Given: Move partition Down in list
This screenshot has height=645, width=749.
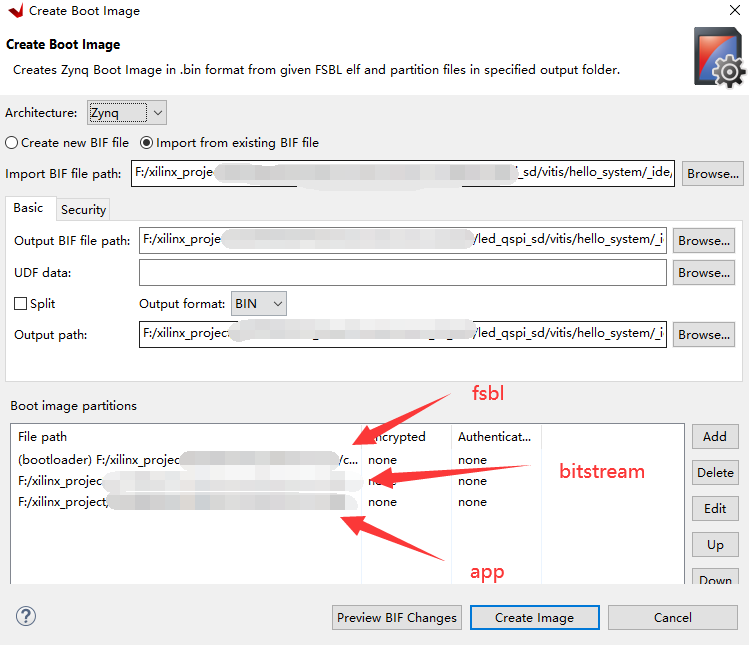Looking at the screenshot, I should [x=715, y=577].
